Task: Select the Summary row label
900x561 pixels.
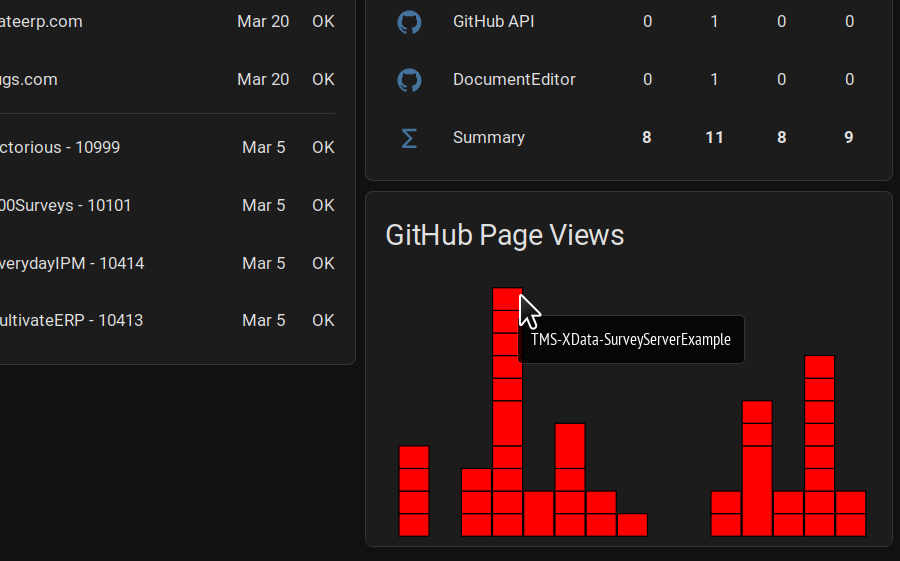Action: (489, 137)
